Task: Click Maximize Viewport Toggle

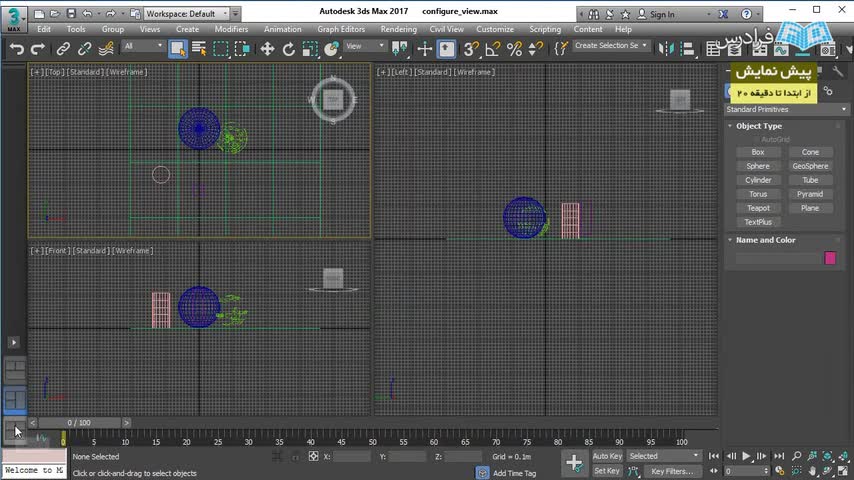Action: coord(843,471)
